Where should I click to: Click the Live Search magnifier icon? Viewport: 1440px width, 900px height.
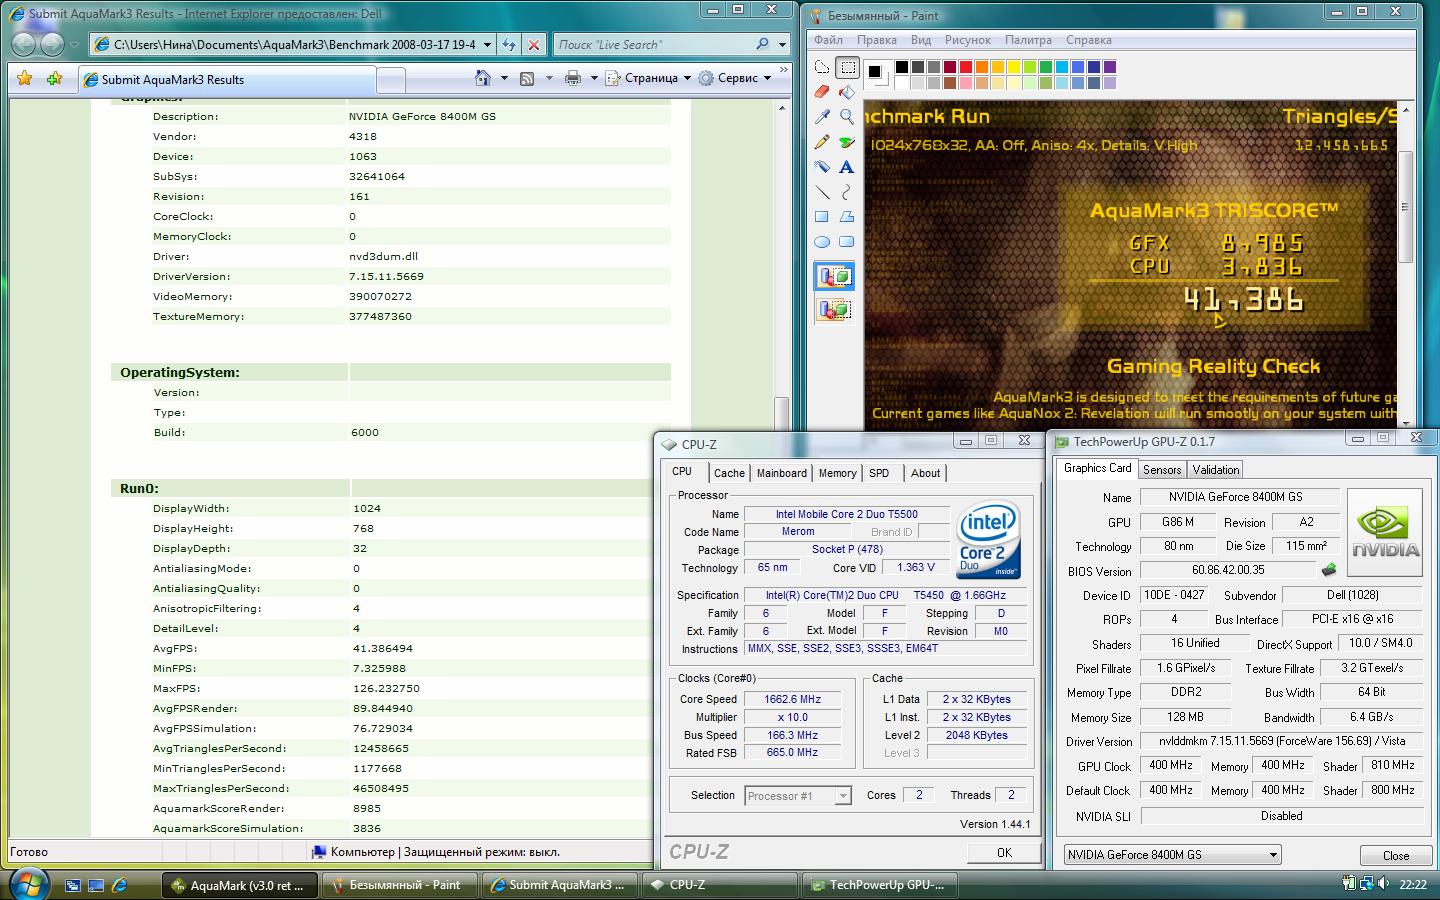pyautogui.click(x=763, y=44)
